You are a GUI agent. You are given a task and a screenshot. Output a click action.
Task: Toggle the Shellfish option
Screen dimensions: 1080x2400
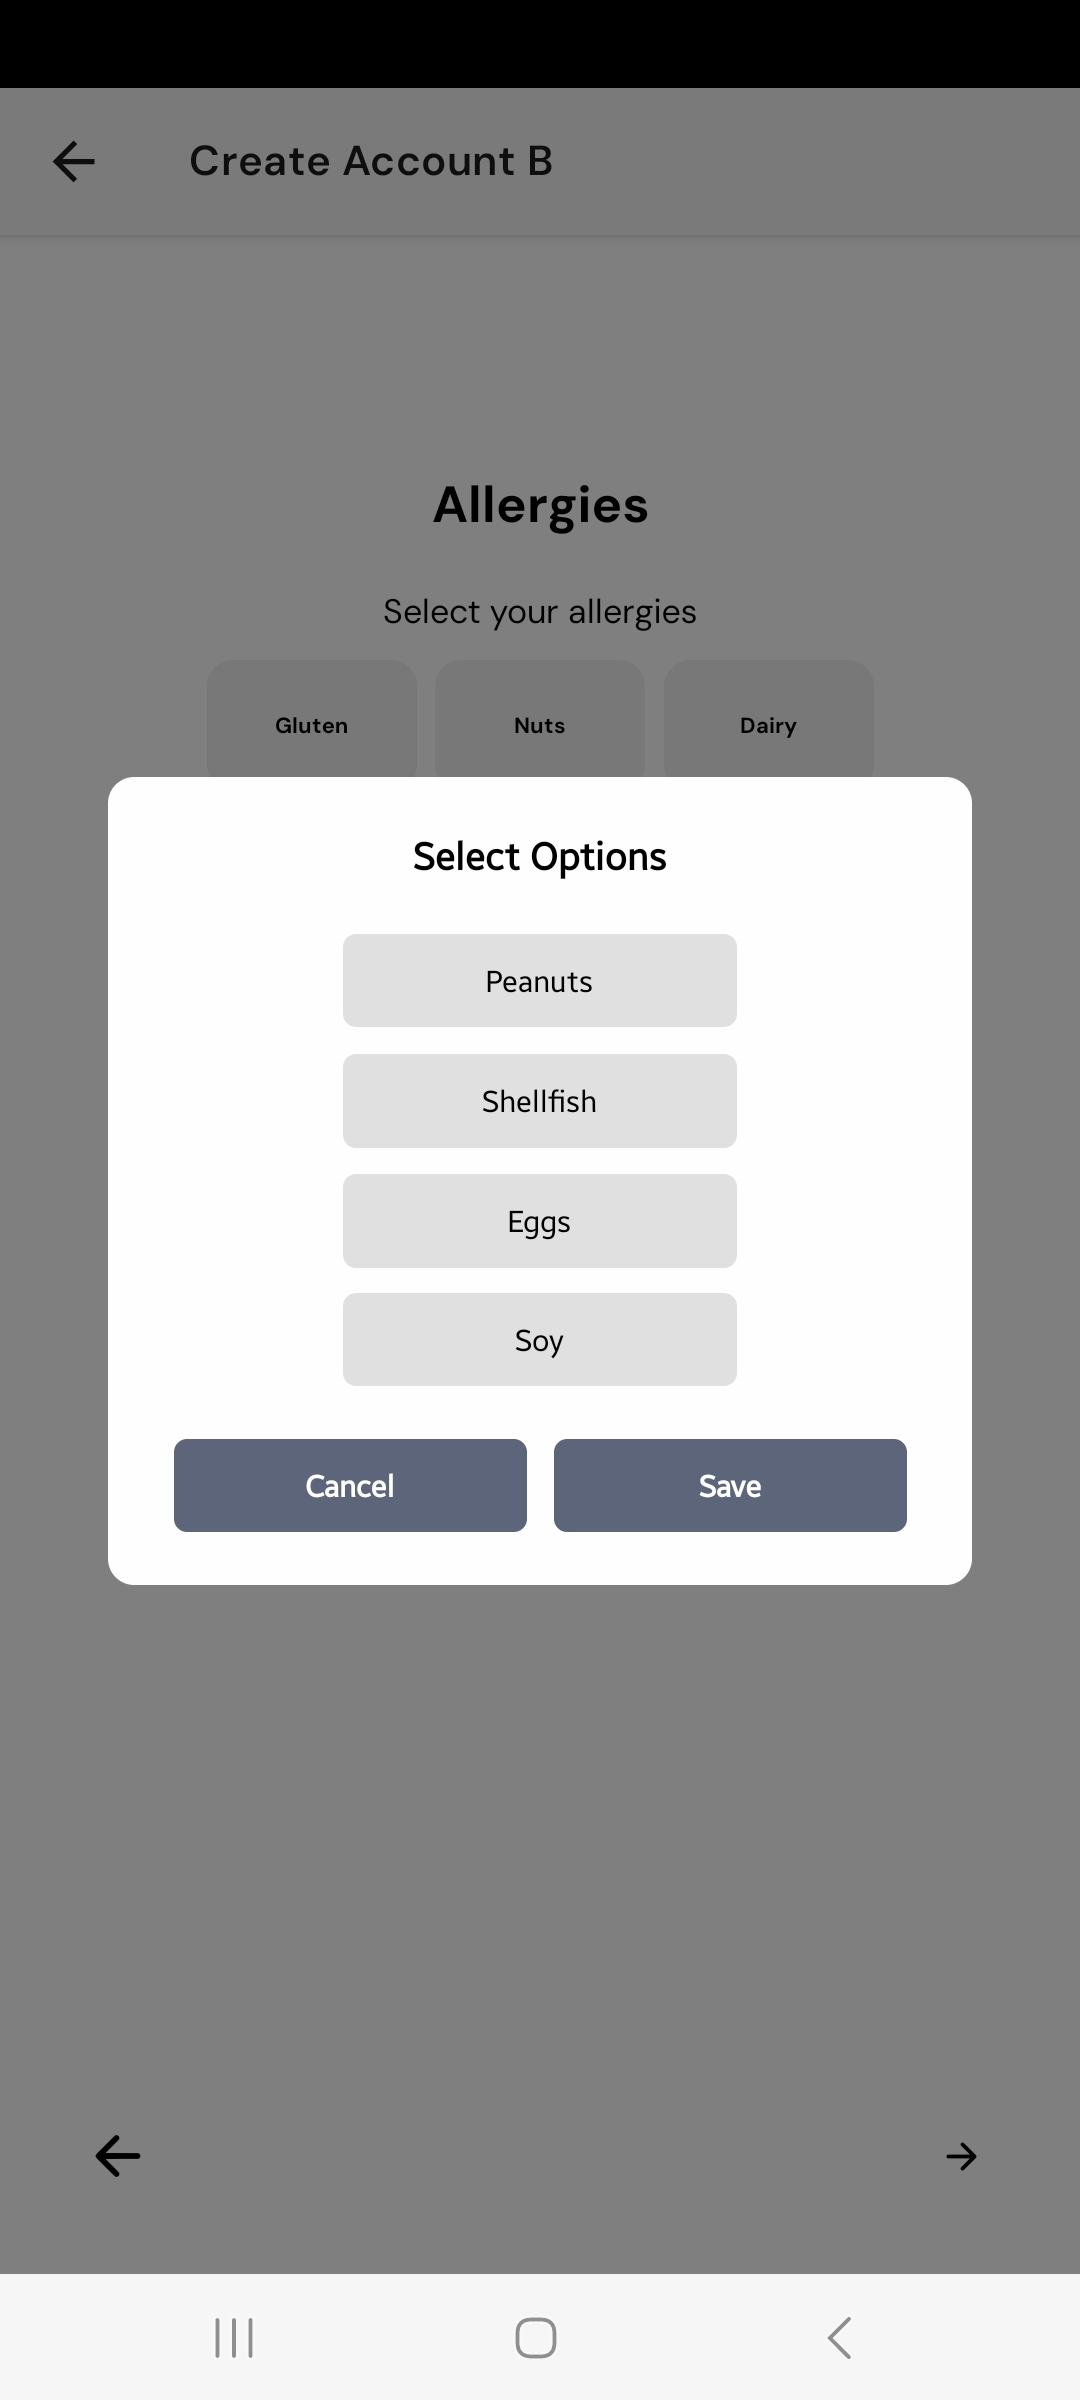pyautogui.click(x=539, y=1101)
